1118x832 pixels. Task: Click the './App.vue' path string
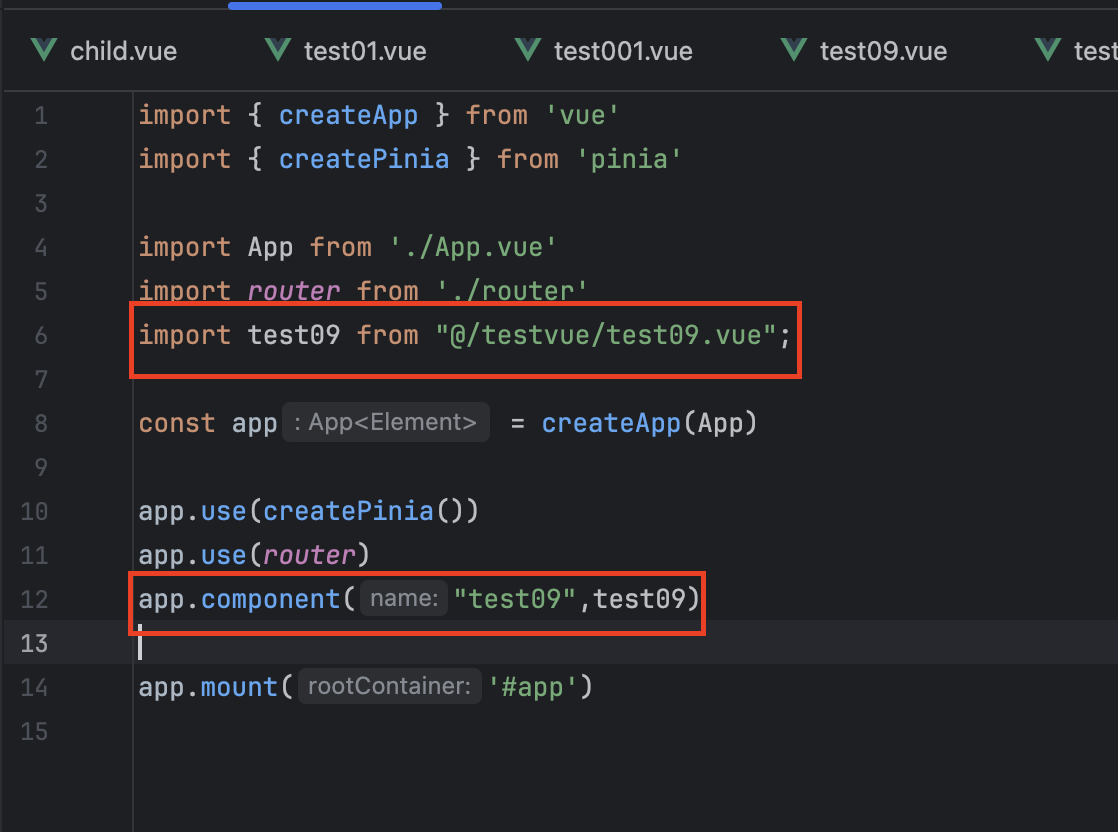tap(466, 247)
